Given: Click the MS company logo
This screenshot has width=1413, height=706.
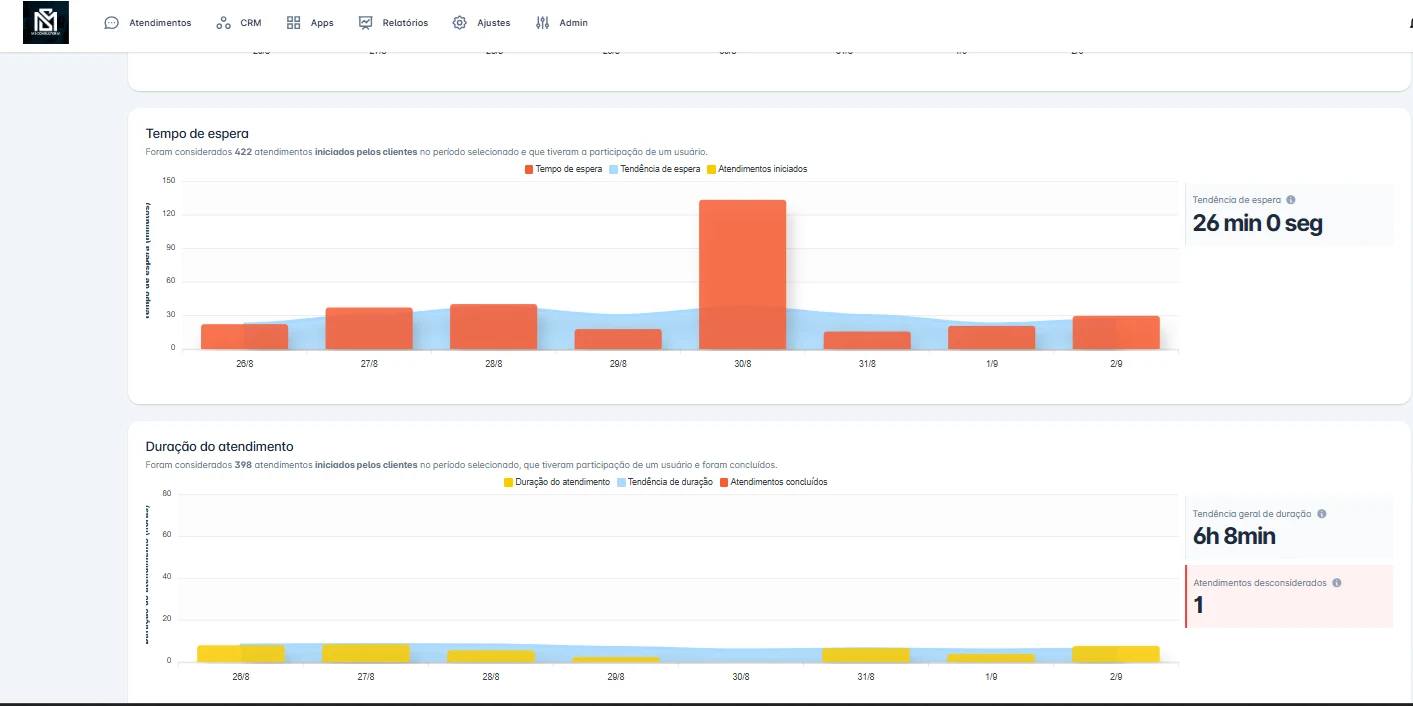Looking at the screenshot, I should (46, 23).
